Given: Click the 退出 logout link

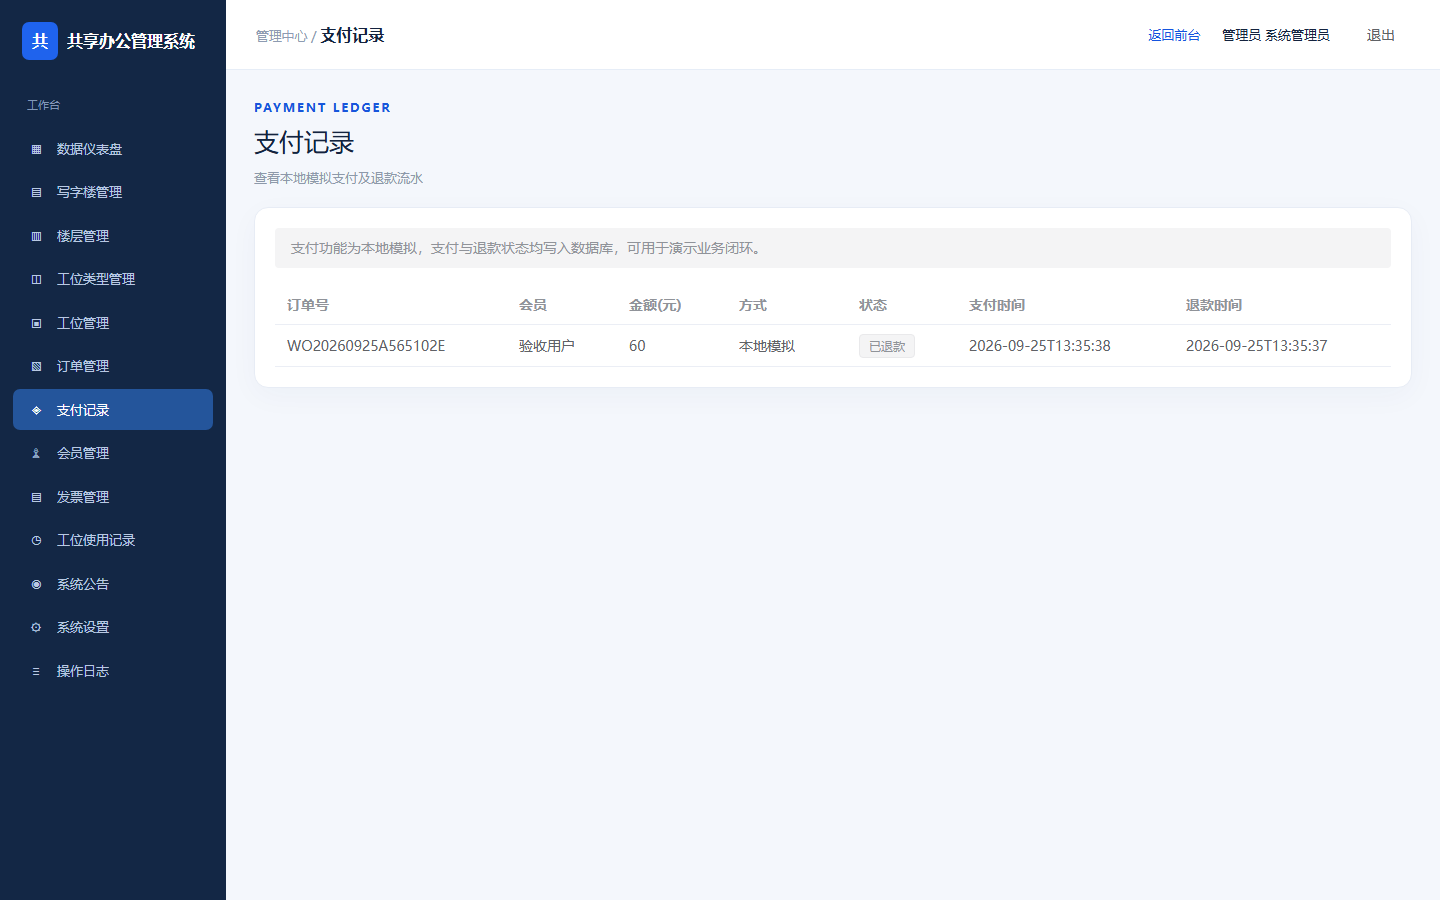Looking at the screenshot, I should pyautogui.click(x=1381, y=35).
